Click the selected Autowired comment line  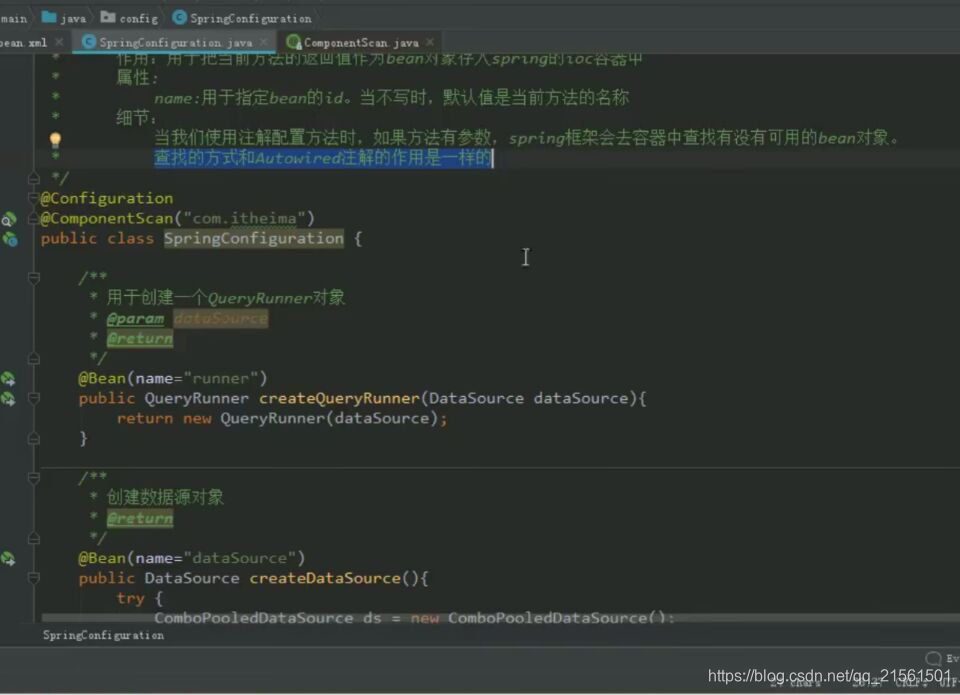(323, 158)
